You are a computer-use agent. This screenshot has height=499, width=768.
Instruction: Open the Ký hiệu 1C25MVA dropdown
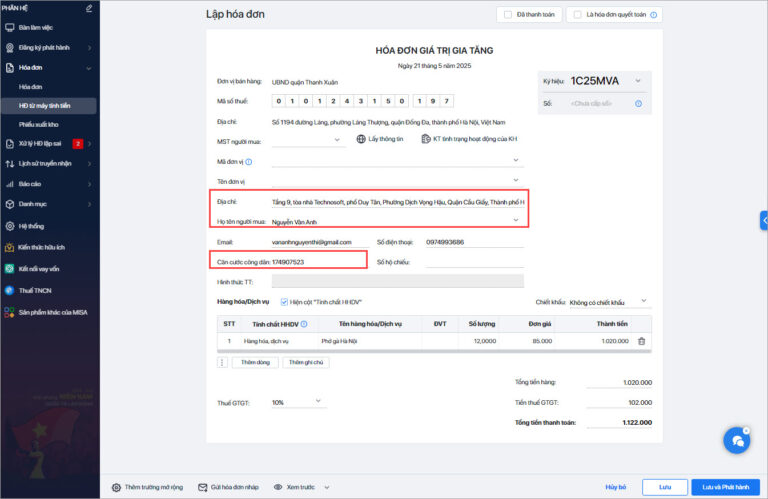point(638,81)
